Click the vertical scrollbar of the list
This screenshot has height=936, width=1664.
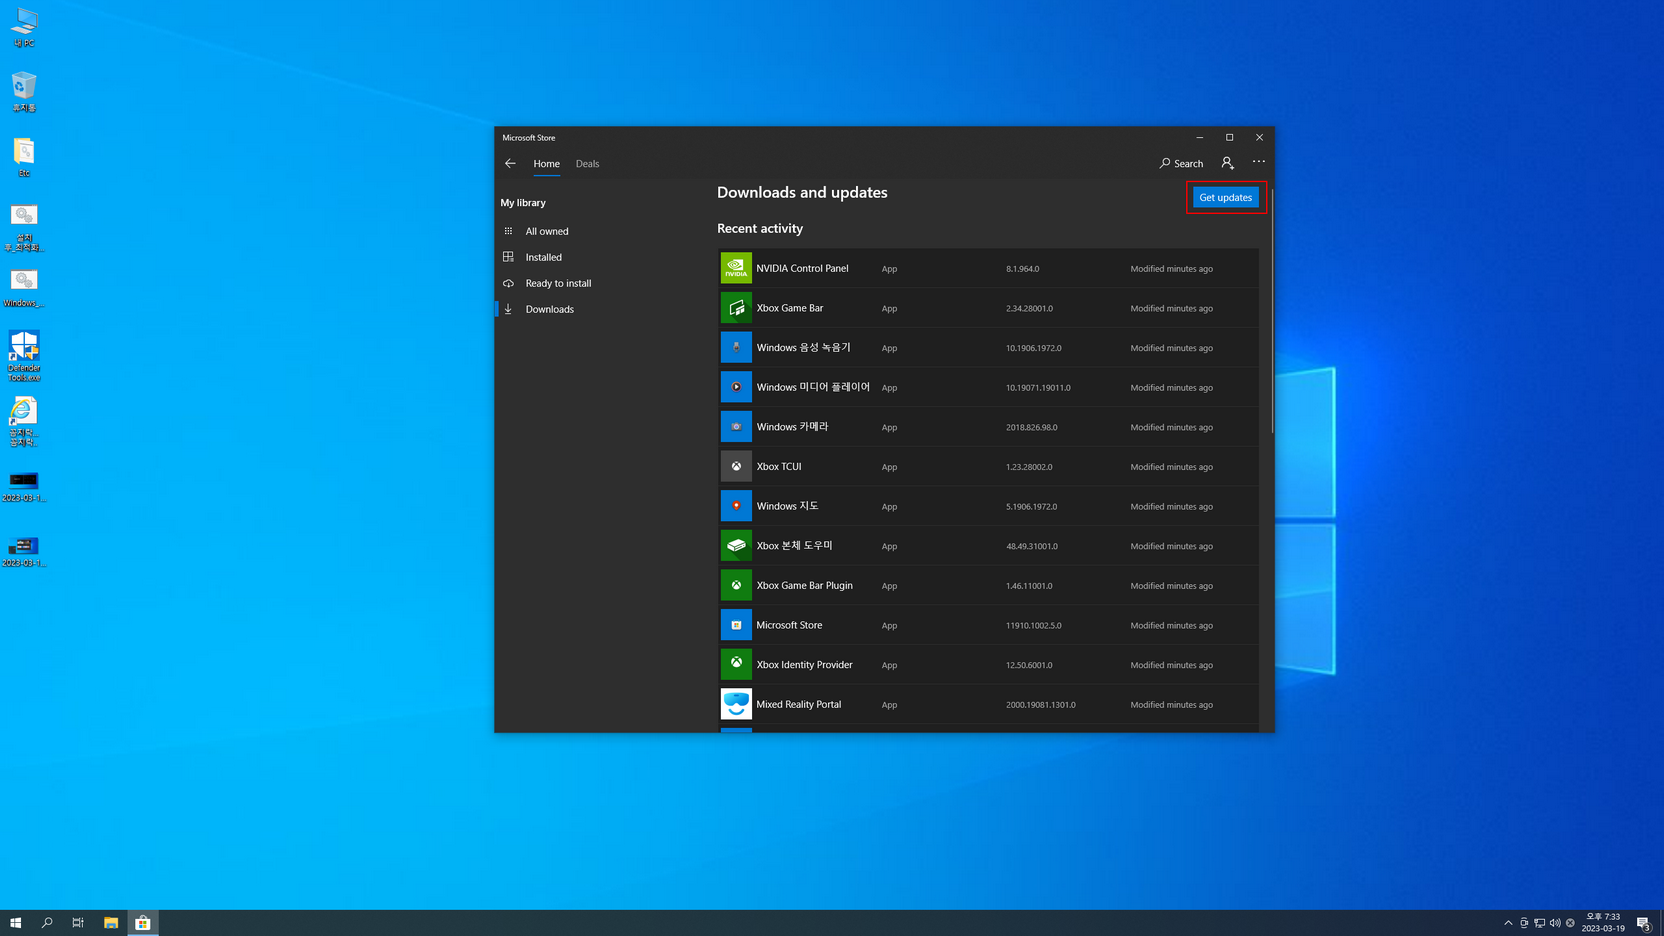(x=1272, y=310)
